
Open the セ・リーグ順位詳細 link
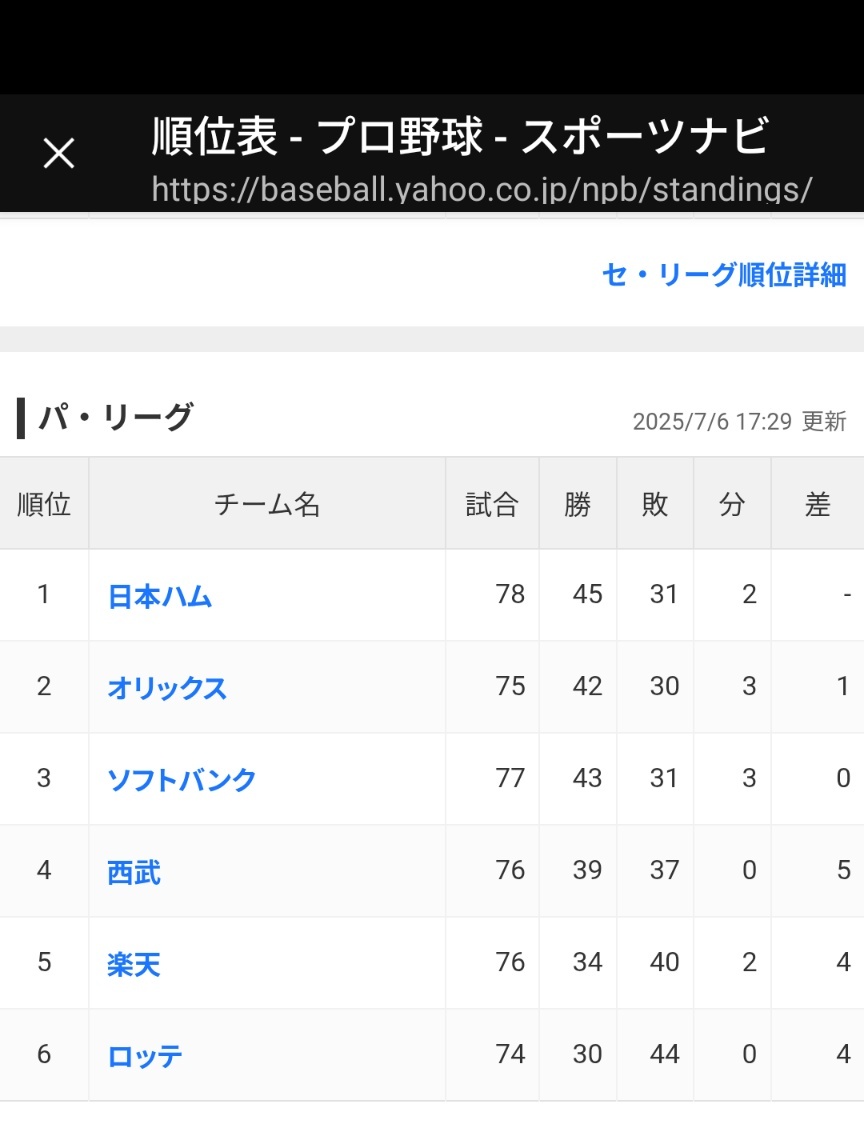pos(723,275)
